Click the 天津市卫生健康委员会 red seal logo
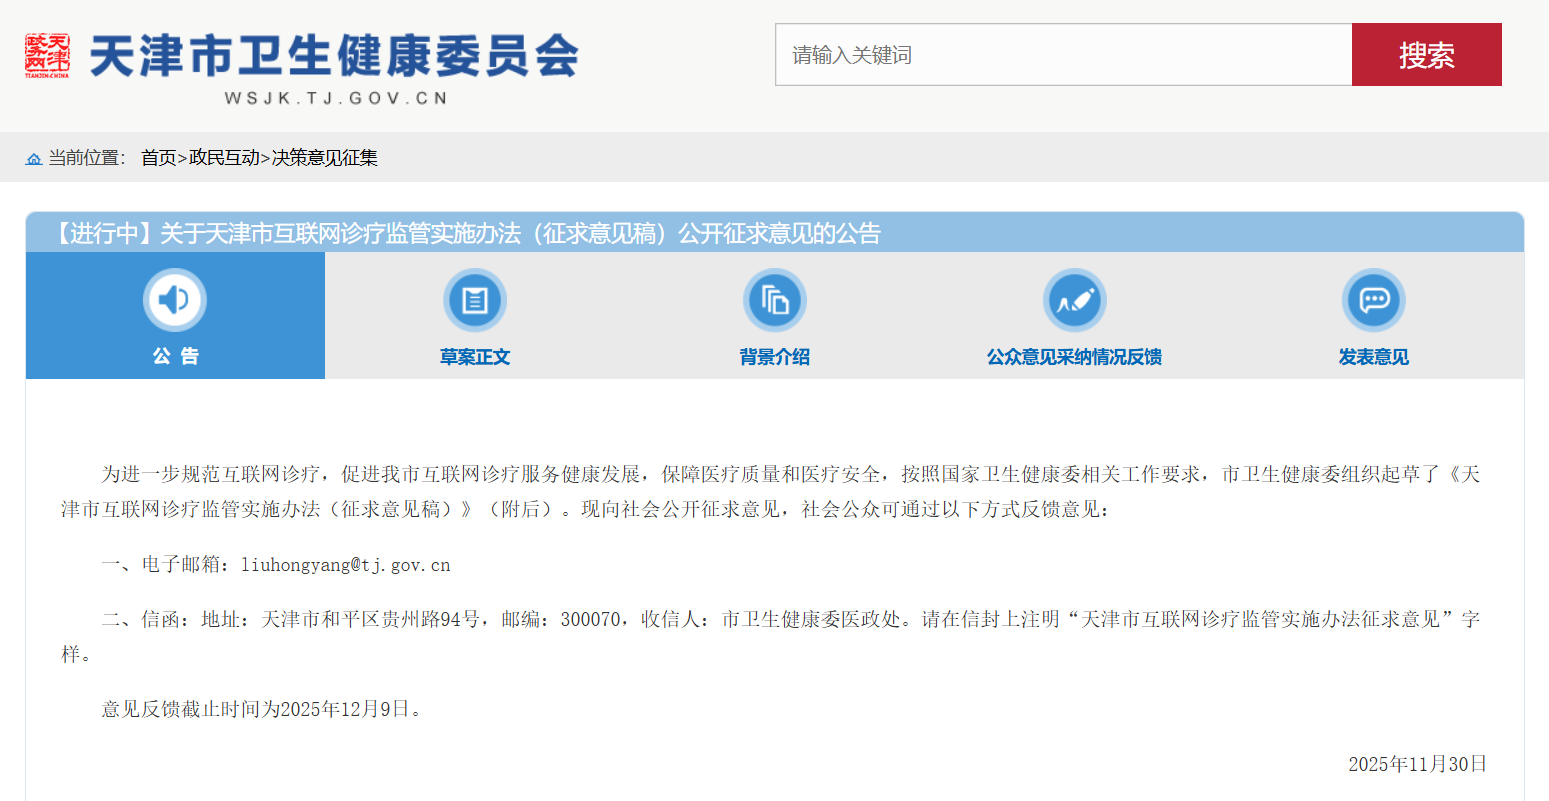Viewport: 1549px width, 801px height. 47,50
